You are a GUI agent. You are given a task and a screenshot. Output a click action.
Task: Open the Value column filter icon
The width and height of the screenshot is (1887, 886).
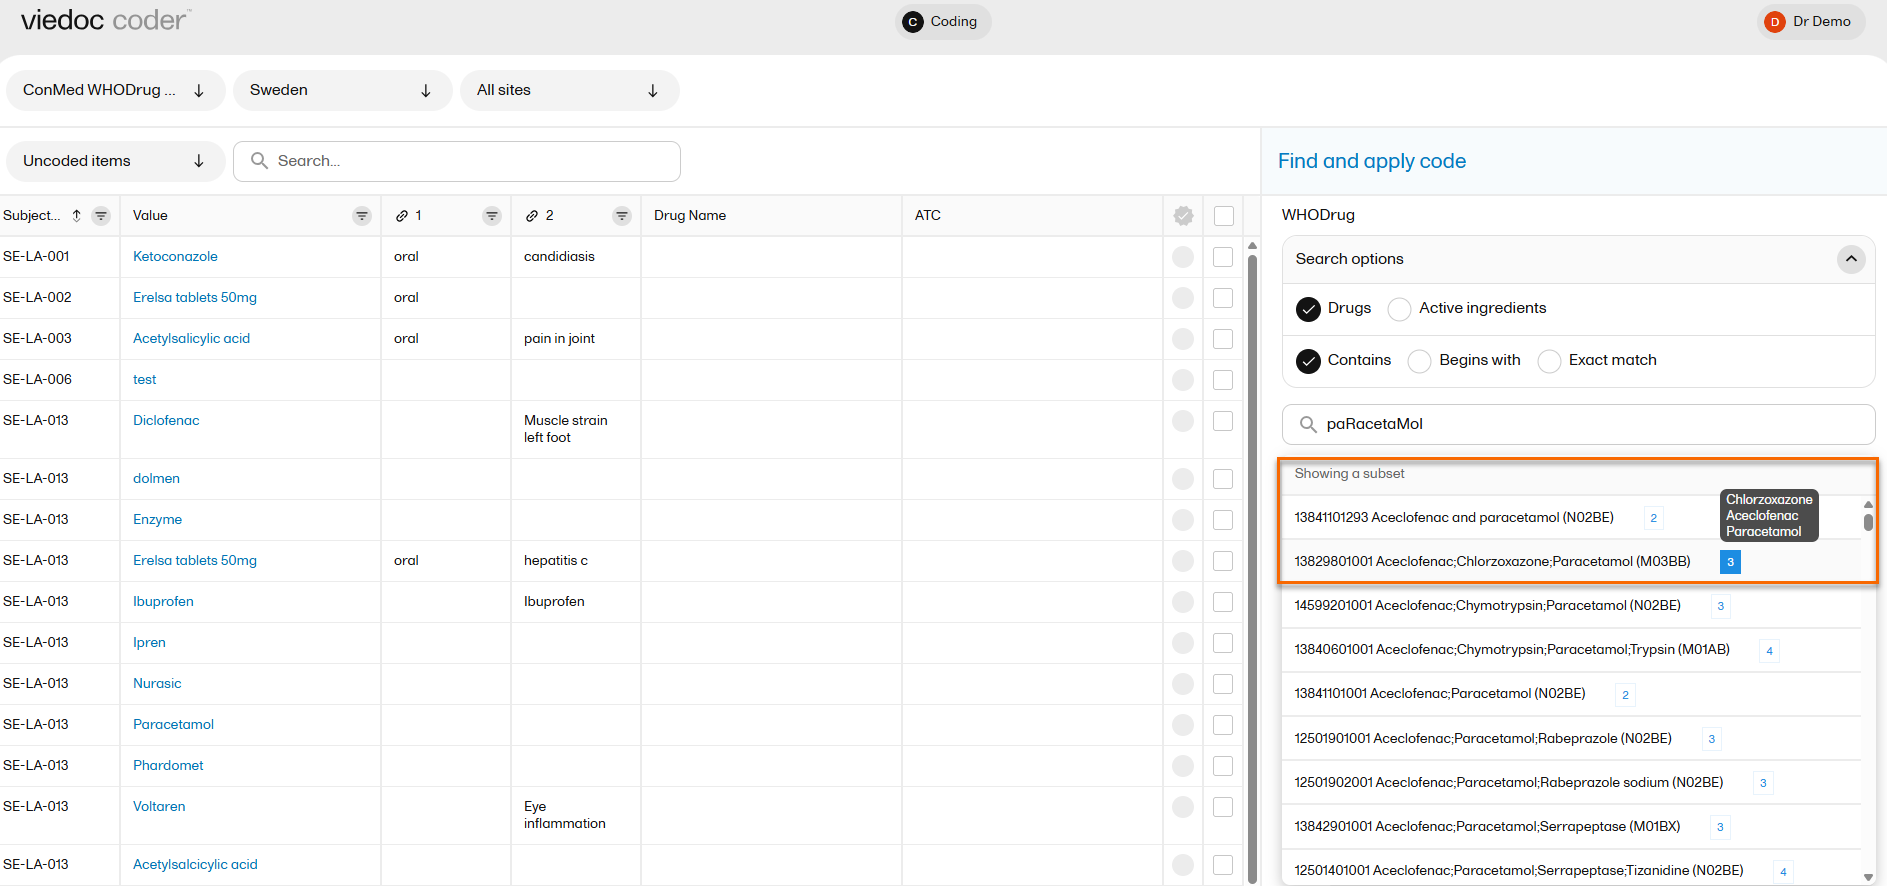coord(362,216)
